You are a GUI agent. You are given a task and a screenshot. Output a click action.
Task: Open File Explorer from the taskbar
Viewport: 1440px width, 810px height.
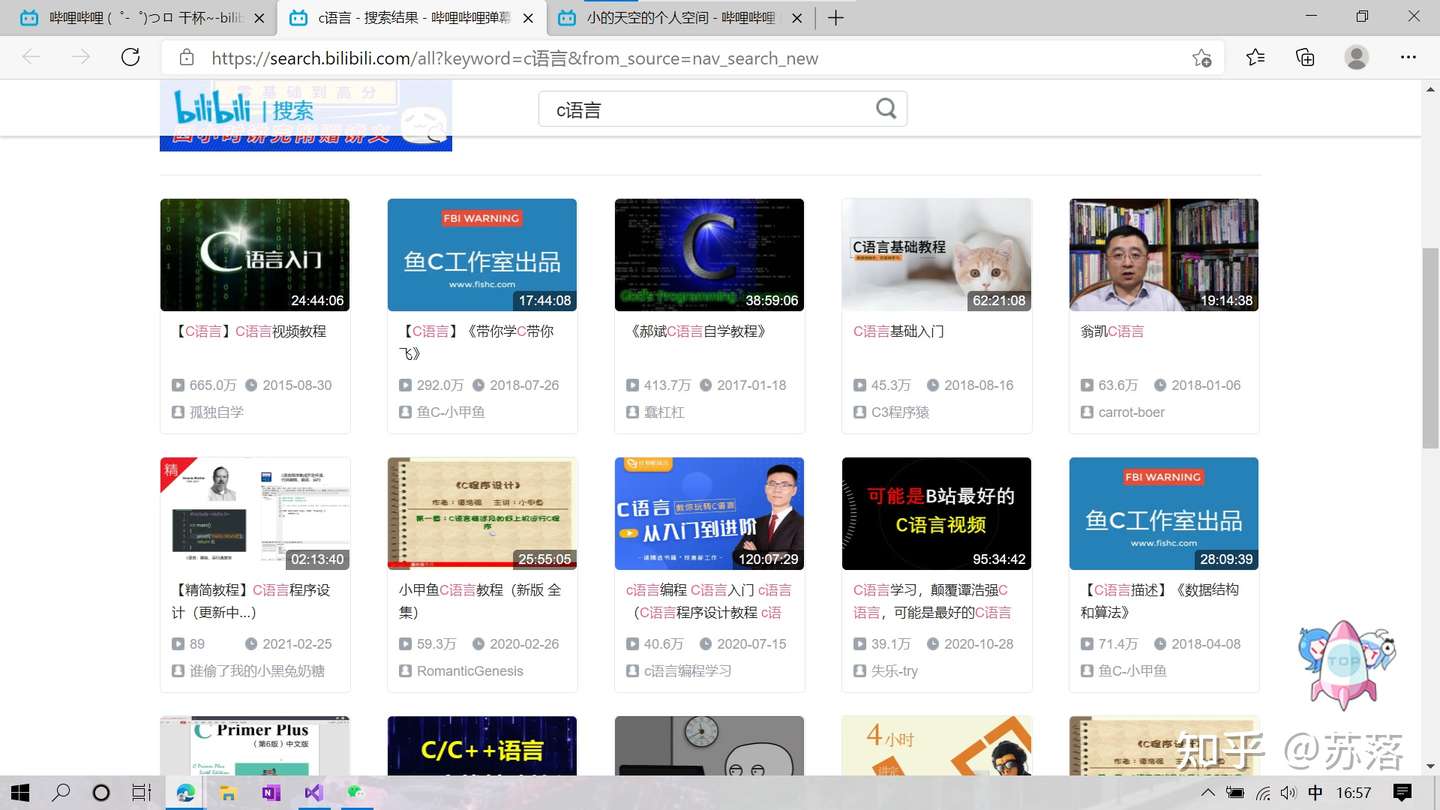pyautogui.click(x=228, y=793)
